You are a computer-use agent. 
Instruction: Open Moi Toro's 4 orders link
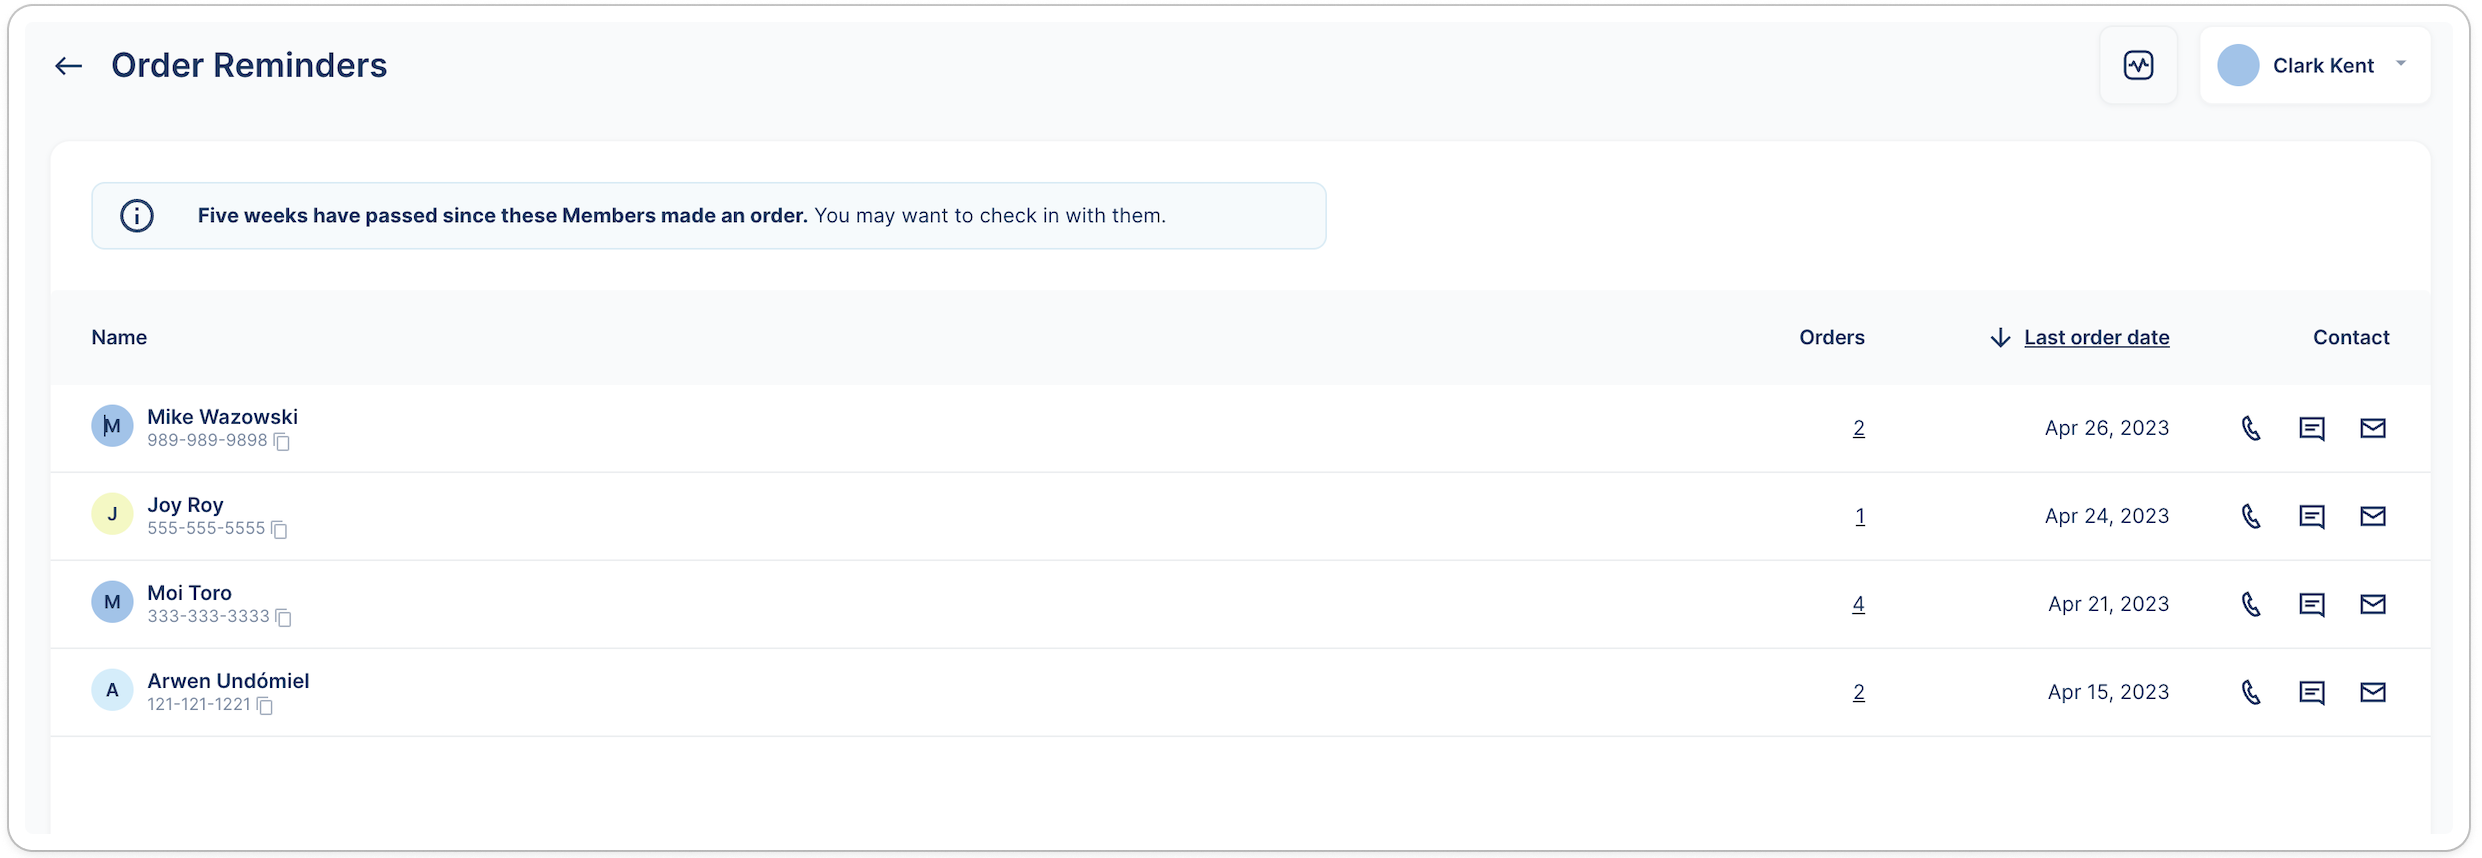click(x=1858, y=605)
